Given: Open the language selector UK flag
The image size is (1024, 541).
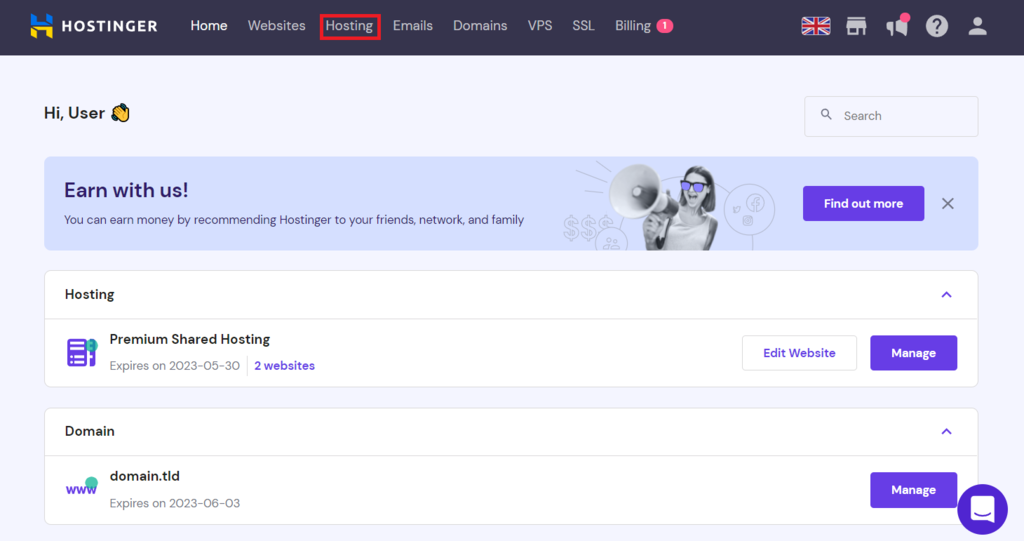Looking at the screenshot, I should 816,26.
